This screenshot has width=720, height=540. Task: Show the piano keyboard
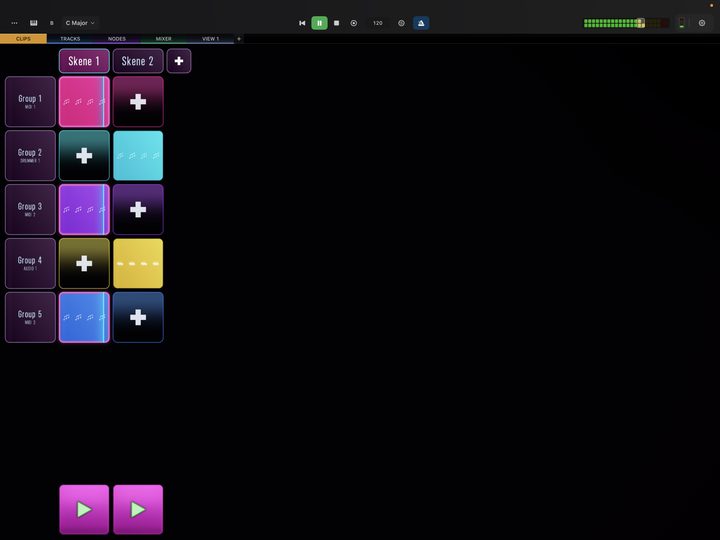34,23
